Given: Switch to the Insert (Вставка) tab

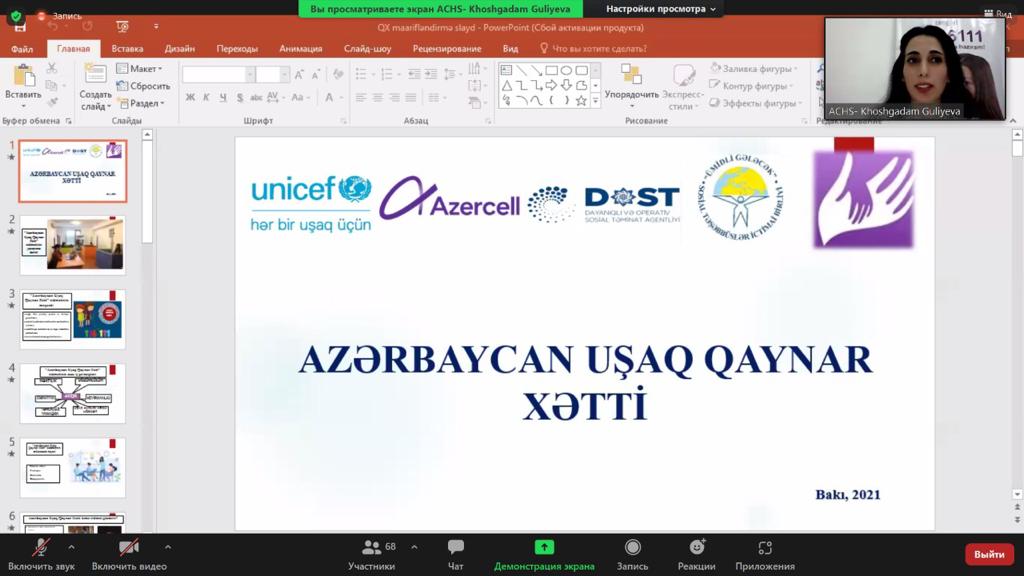Looking at the screenshot, I should [x=127, y=49].
